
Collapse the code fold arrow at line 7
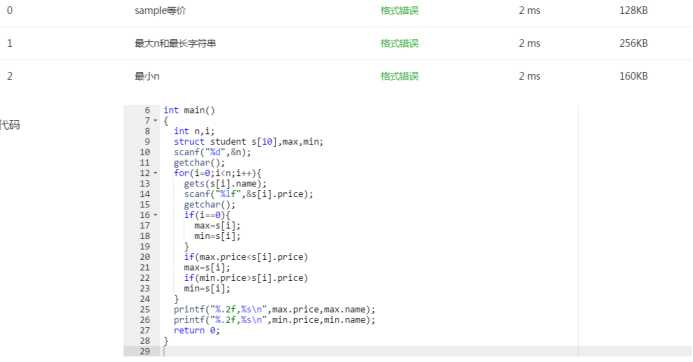coord(156,121)
